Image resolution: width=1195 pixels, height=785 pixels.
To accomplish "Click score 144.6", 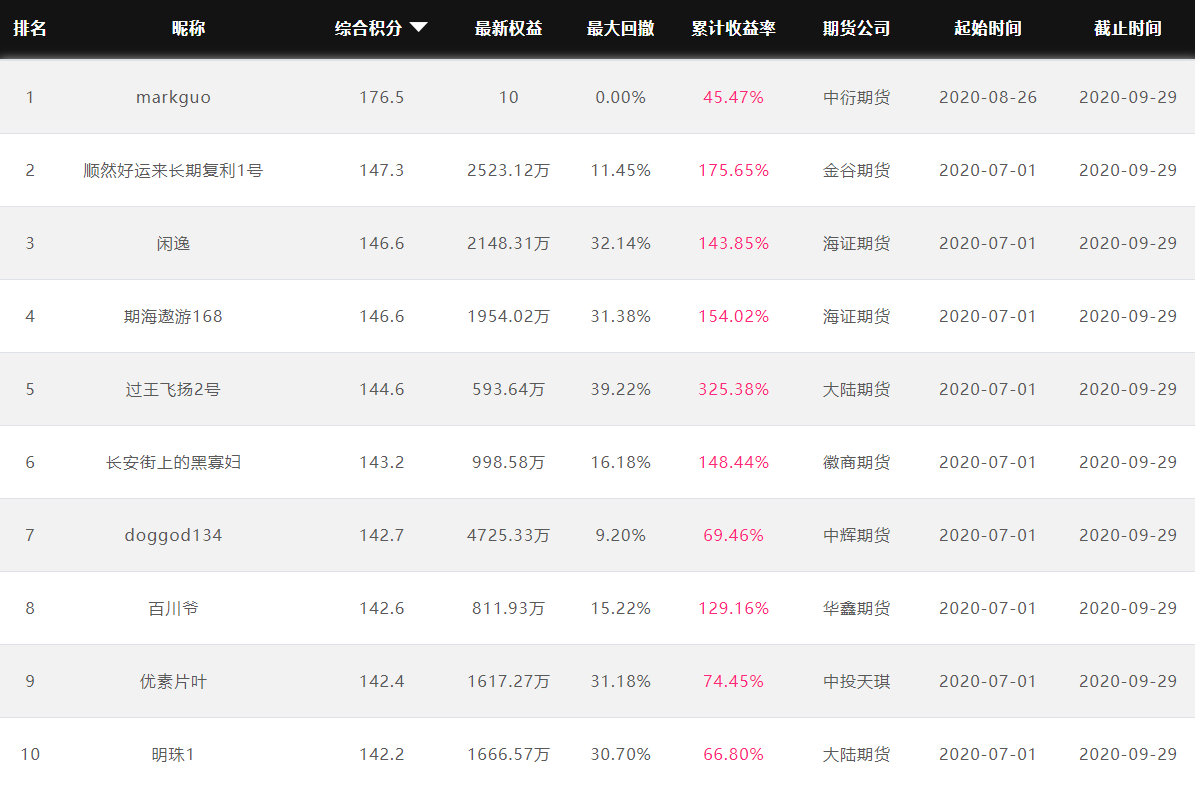I will pos(382,389).
